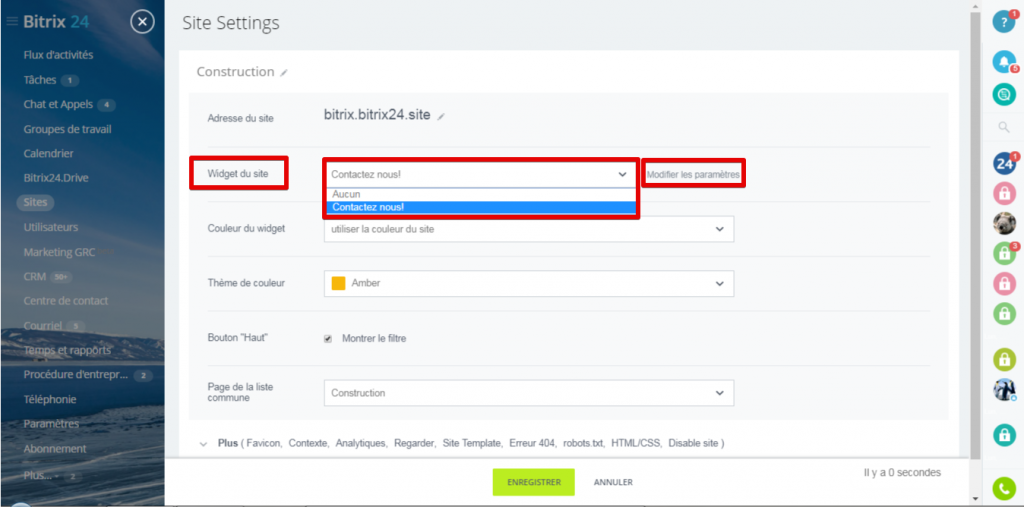Click the ENREGISTRER button
The width and height of the screenshot is (1024, 507).
[x=534, y=482]
